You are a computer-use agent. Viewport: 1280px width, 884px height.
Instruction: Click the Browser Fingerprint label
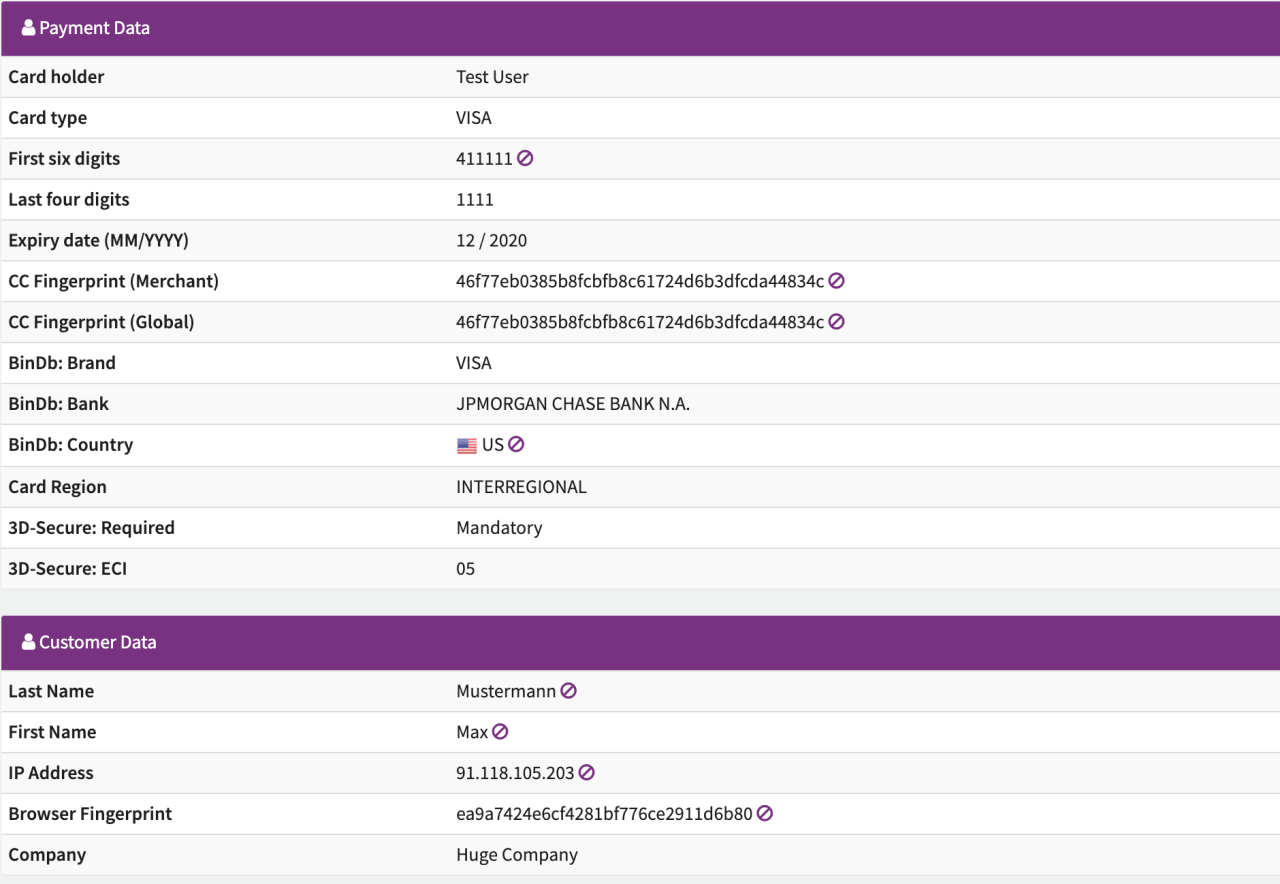90,814
